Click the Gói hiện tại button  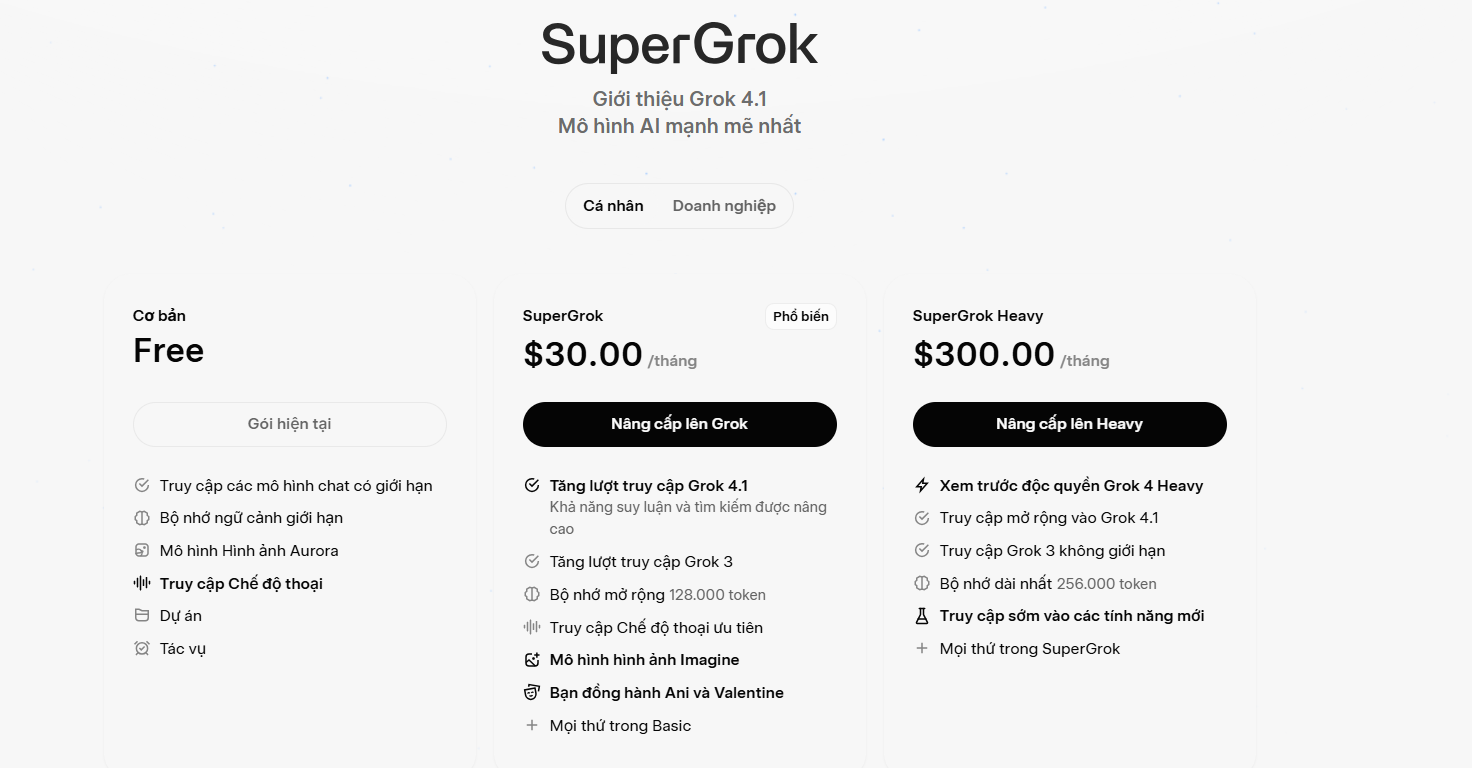(289, 424)
